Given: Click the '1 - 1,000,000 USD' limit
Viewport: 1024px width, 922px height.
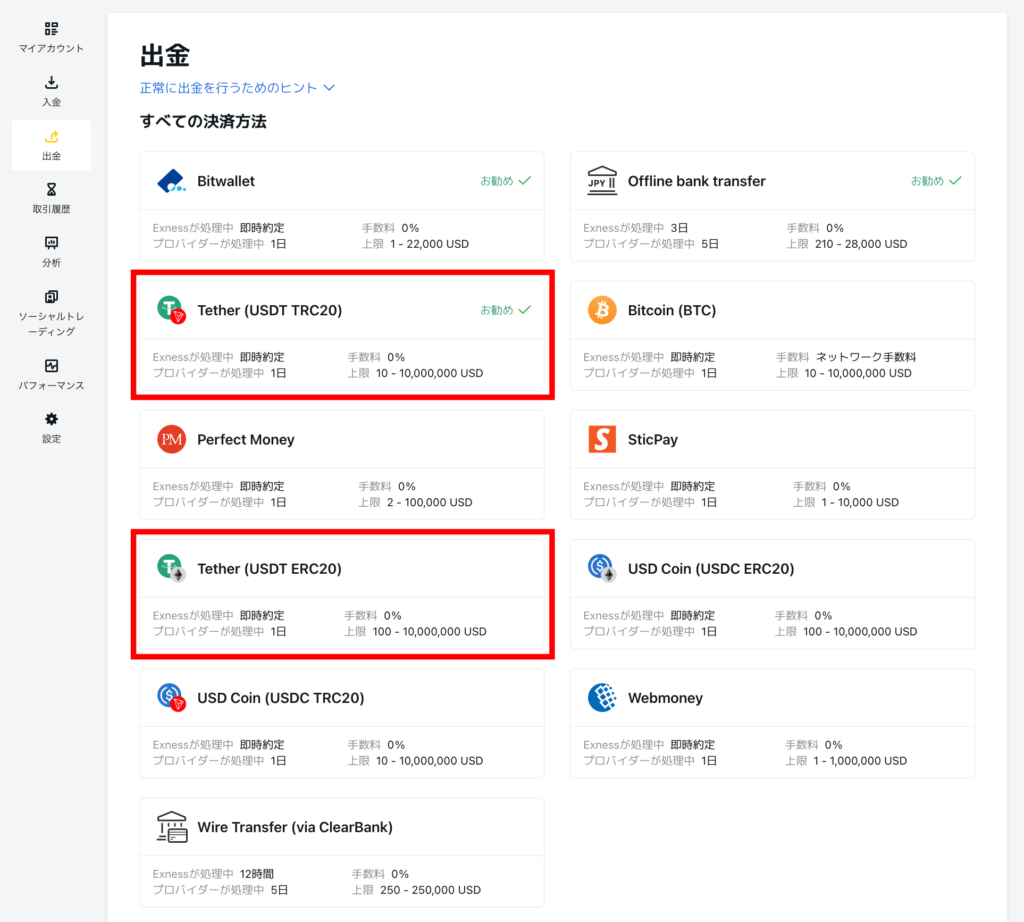Looking at the screenshot, I should click(860, 761).
